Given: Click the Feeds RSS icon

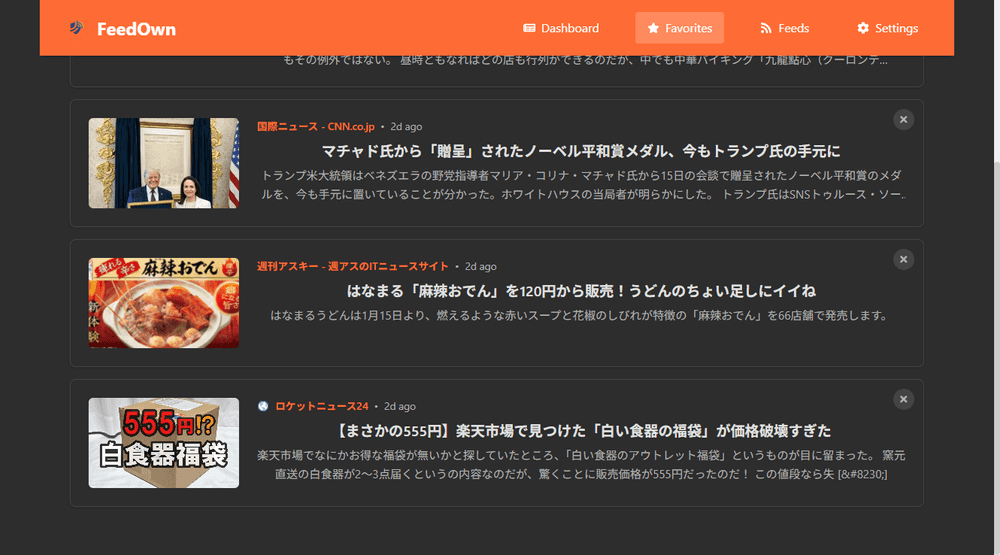Looking at the screenshot, I should pyautogui.click(x=766, y=28).
